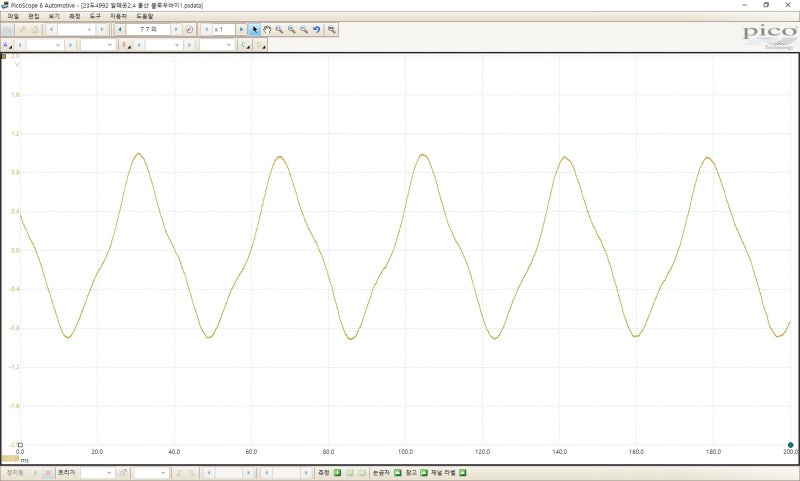This screenshot has height=481, width=800.
Task: Click the stop capture red button
Action: (47, 472)
